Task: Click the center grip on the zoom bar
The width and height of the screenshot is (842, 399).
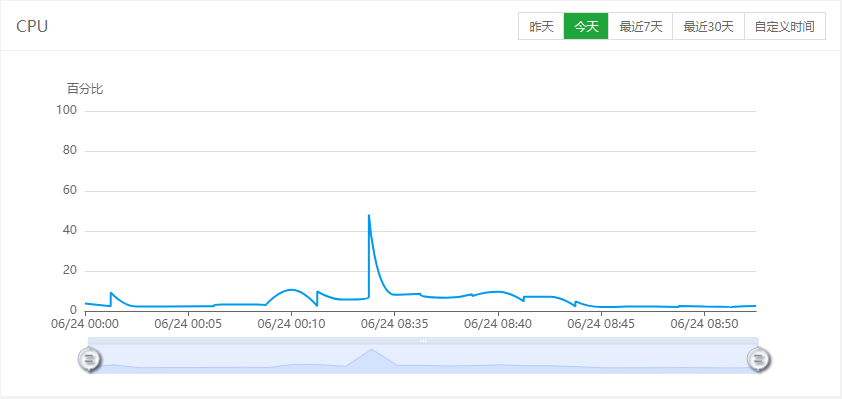Action: 423,340
